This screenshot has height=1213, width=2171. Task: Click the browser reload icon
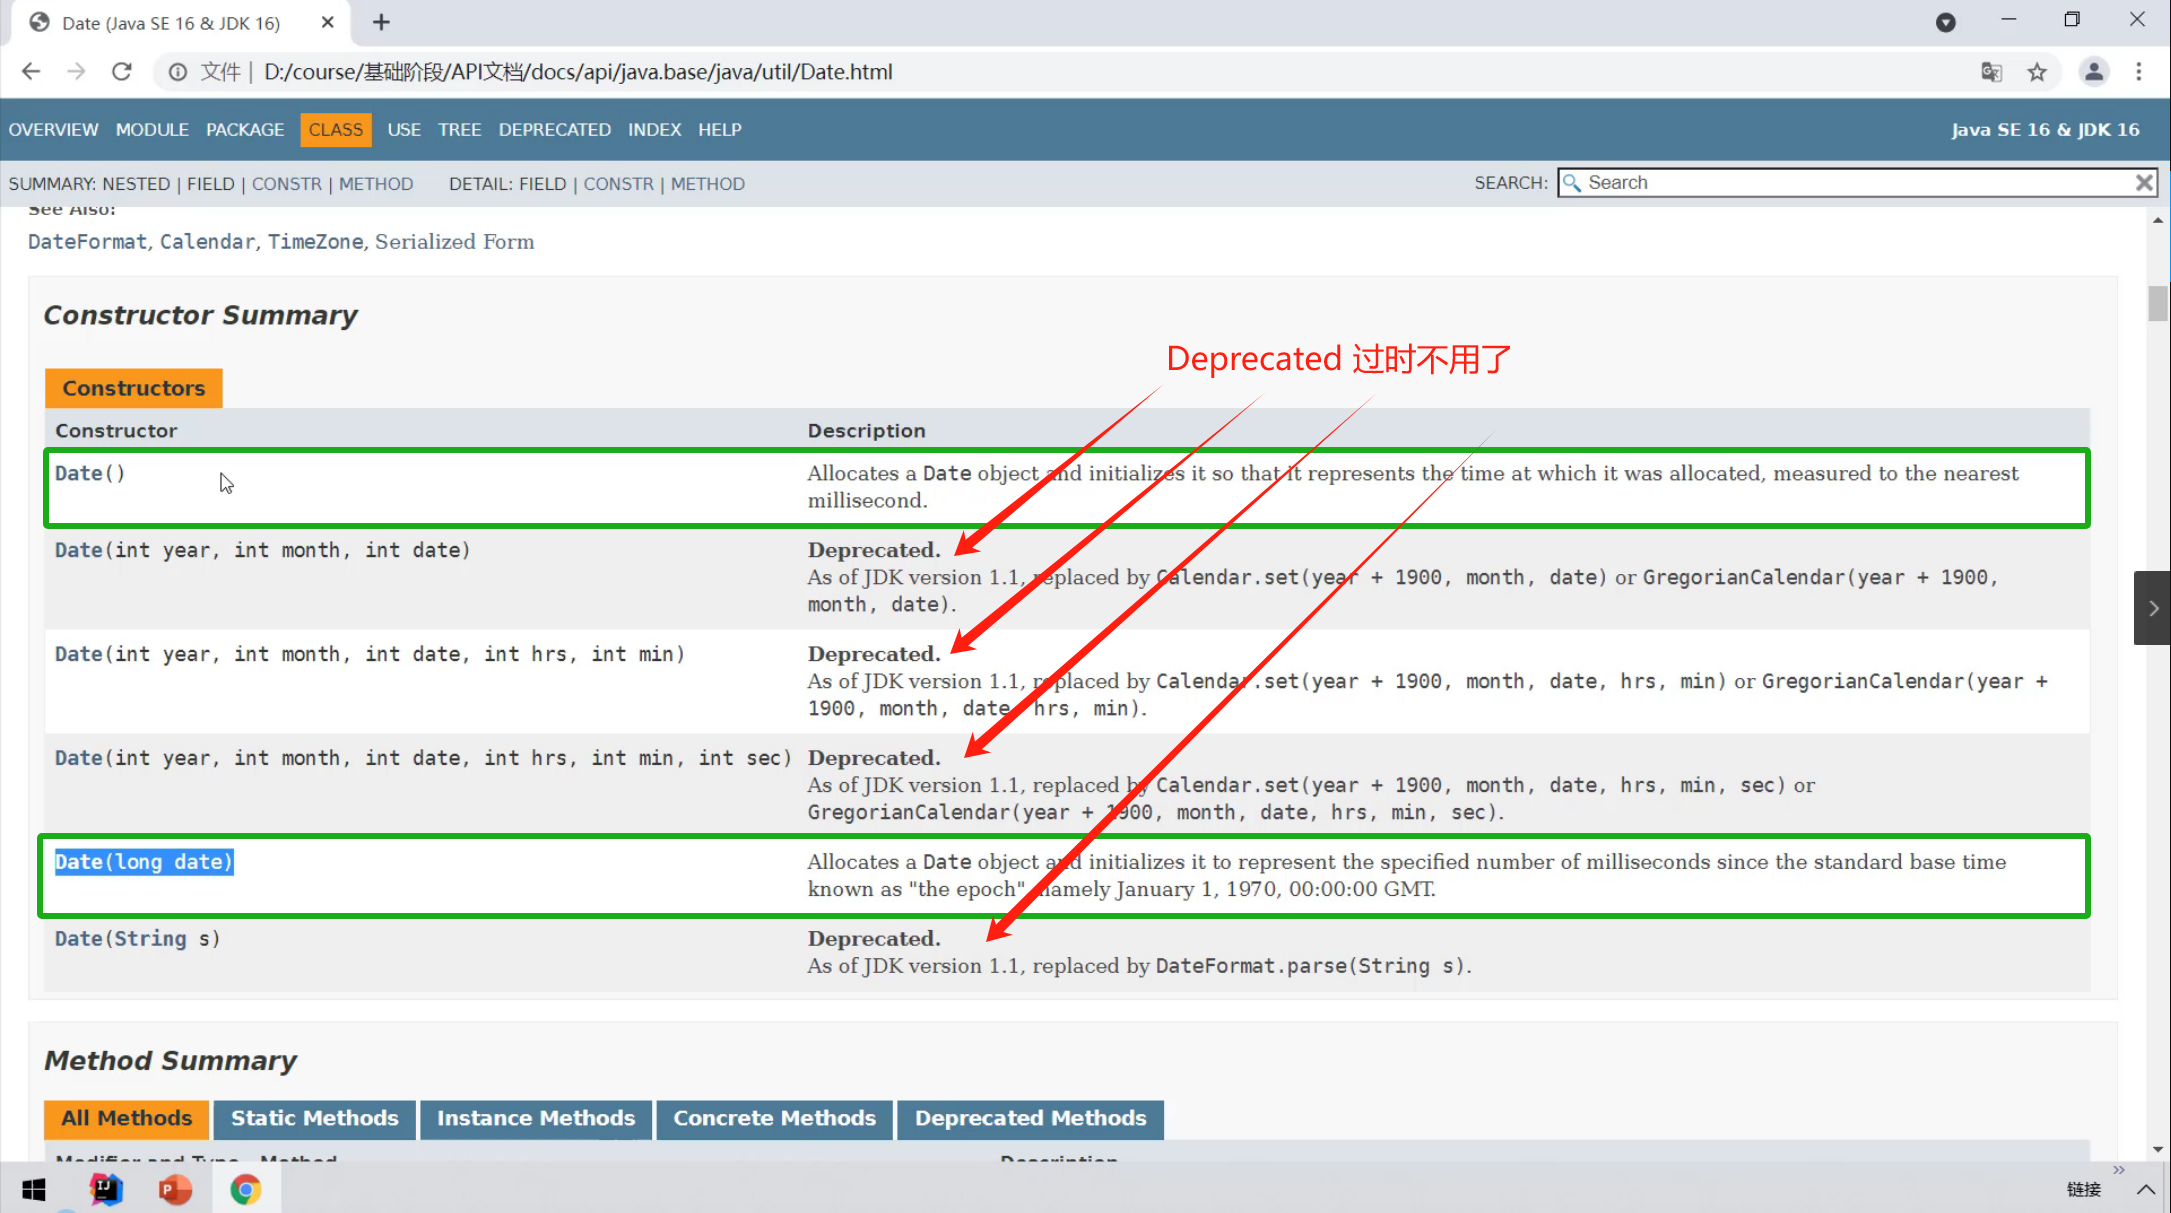point(121,72)
